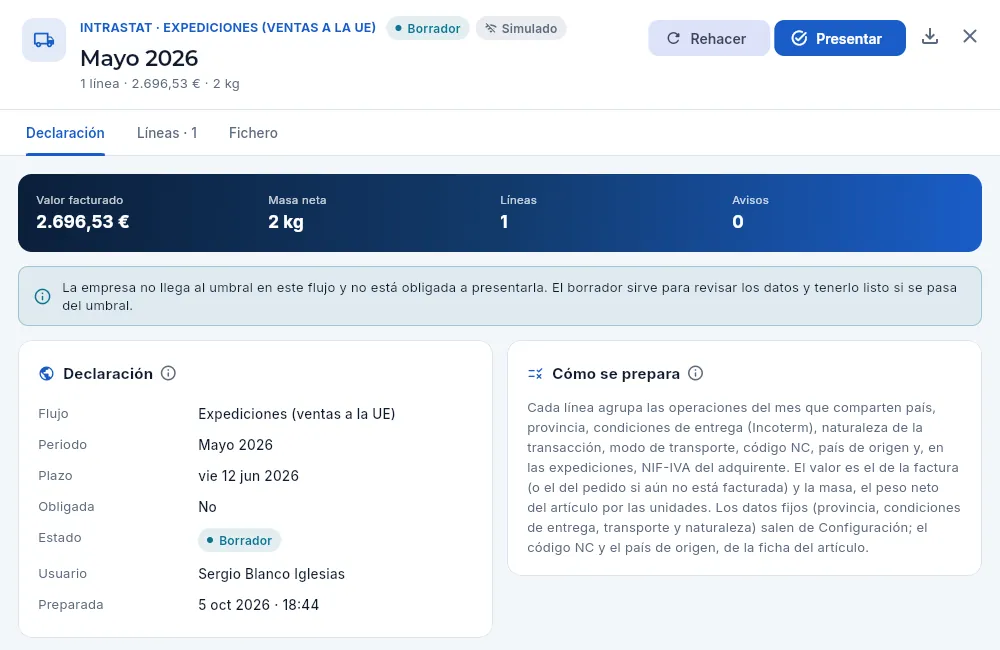This screenshot has height=650, width=1000.
Task: Click the Borrador badge in header
Action: coord(428,29)
